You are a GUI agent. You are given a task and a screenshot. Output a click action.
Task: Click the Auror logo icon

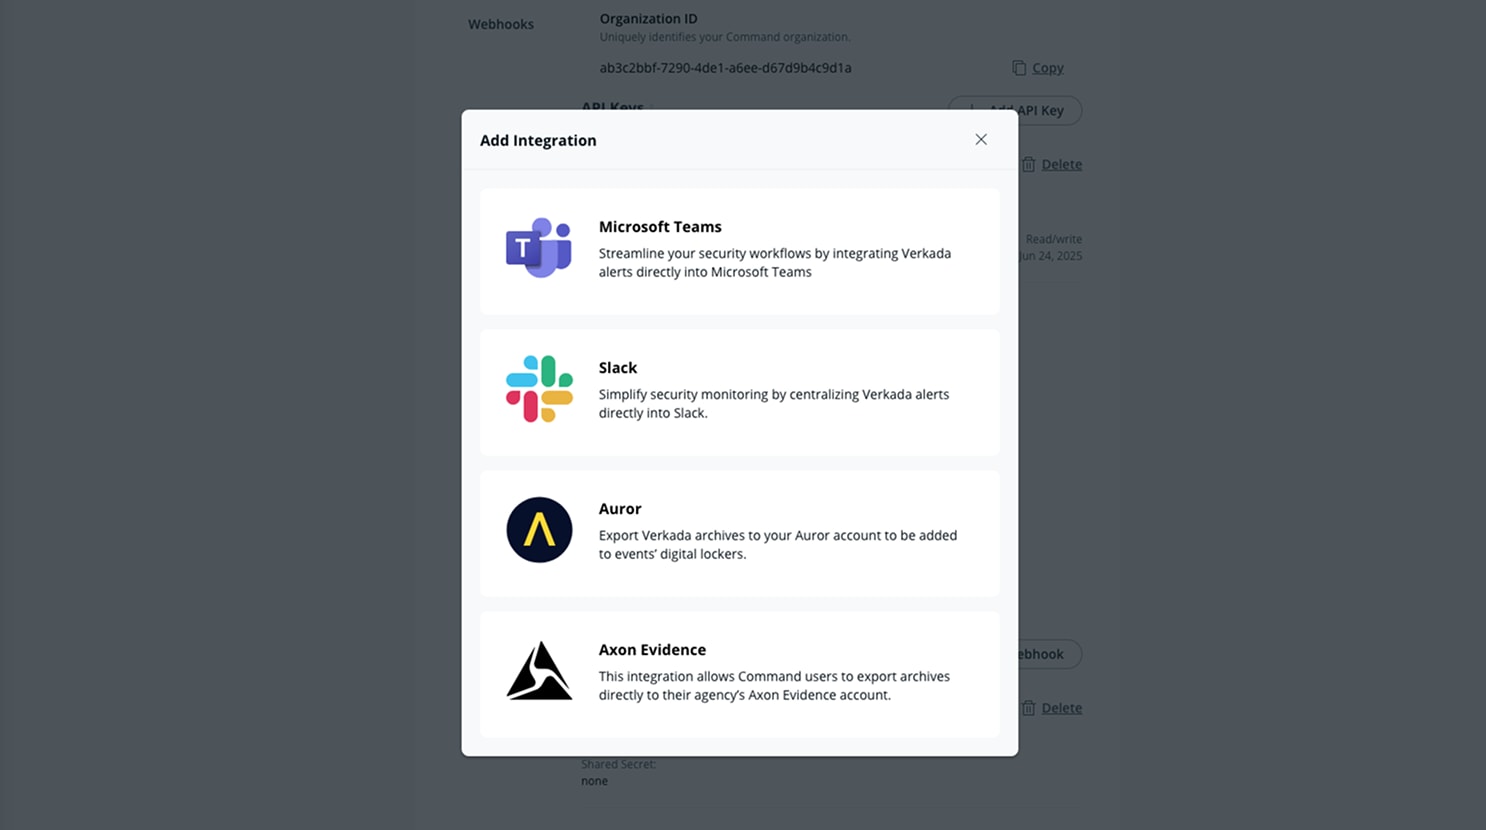539,530
